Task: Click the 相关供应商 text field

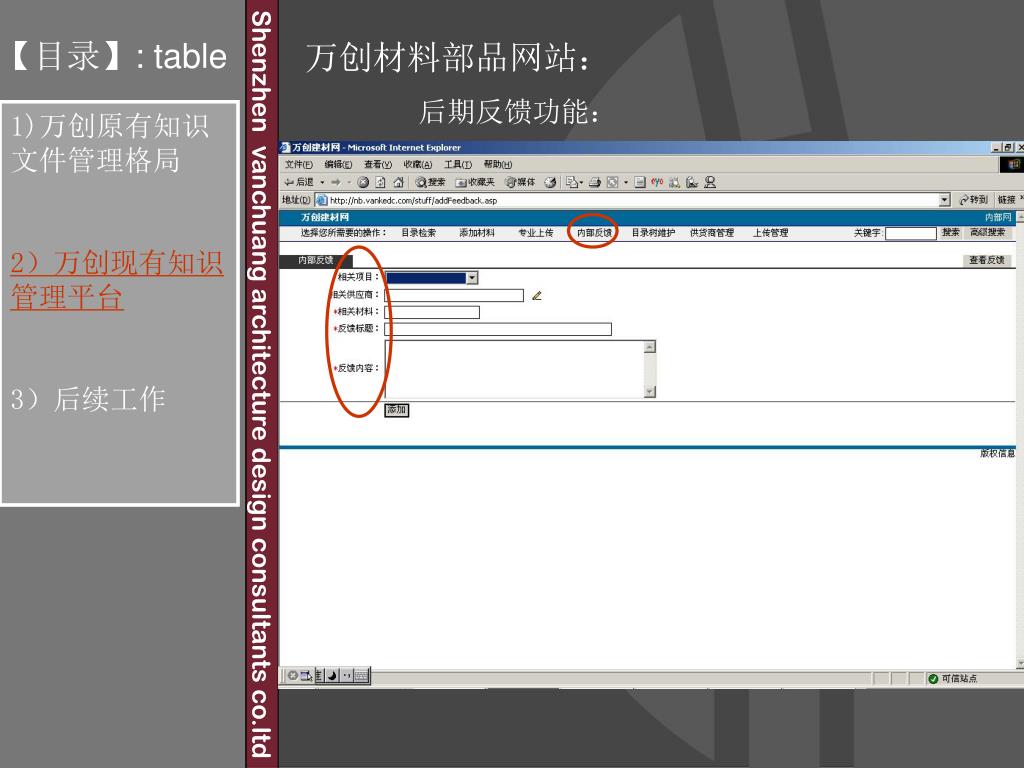Action: (x=455, y=295)
